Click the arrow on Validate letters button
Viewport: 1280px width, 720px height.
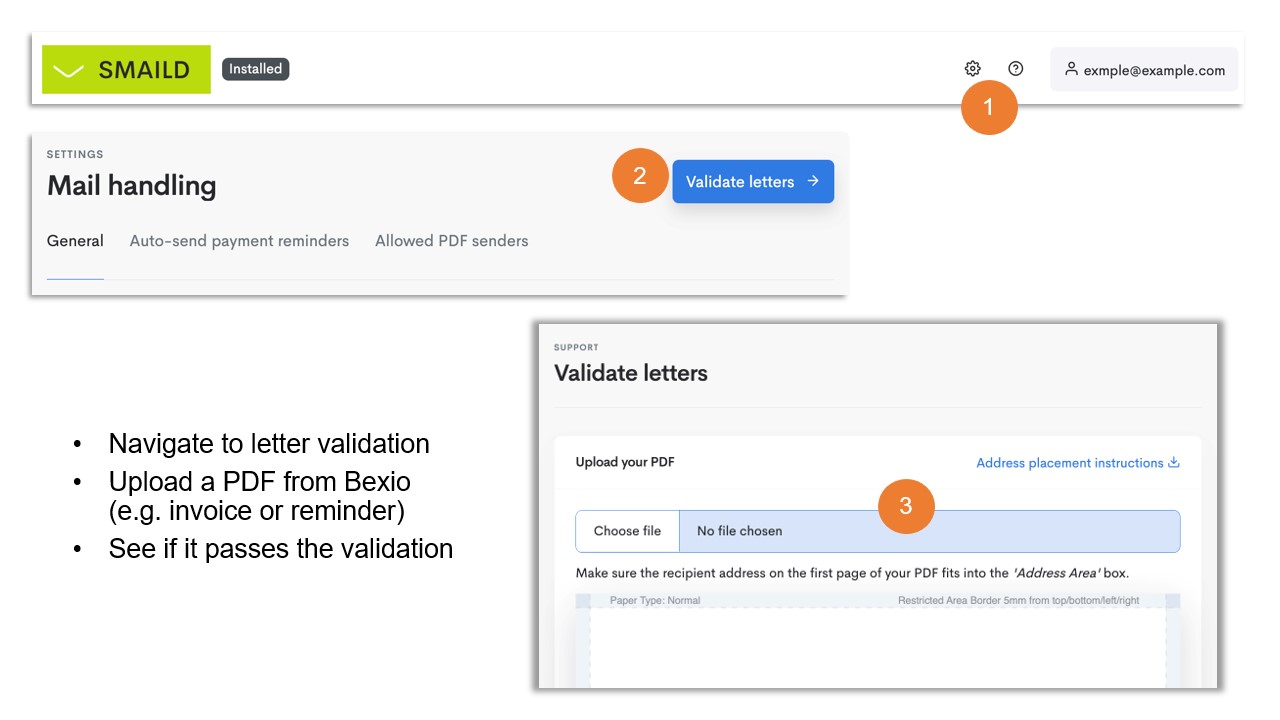(x=813, y=181)
